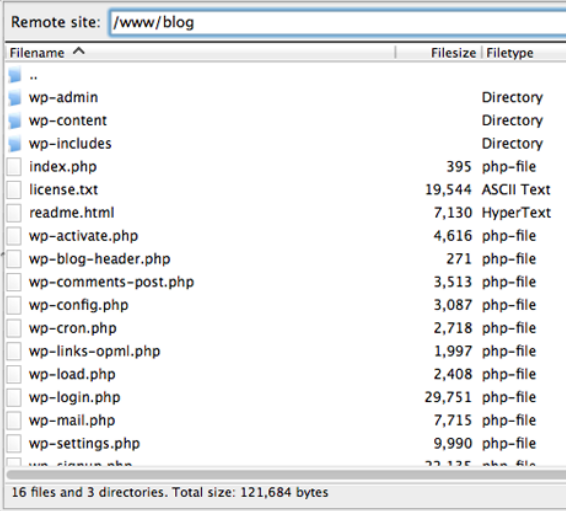Screen dimensions: 566x511
Task: Click the Directory filetype of wp-admin
Action: coord(512,97)
